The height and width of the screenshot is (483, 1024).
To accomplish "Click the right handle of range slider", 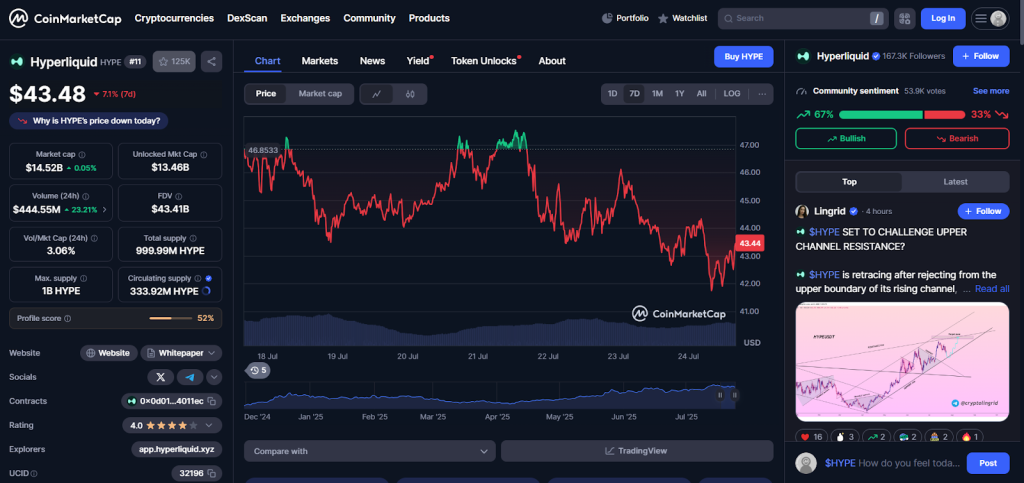I will pyautogui.click(x=735, y=395).
